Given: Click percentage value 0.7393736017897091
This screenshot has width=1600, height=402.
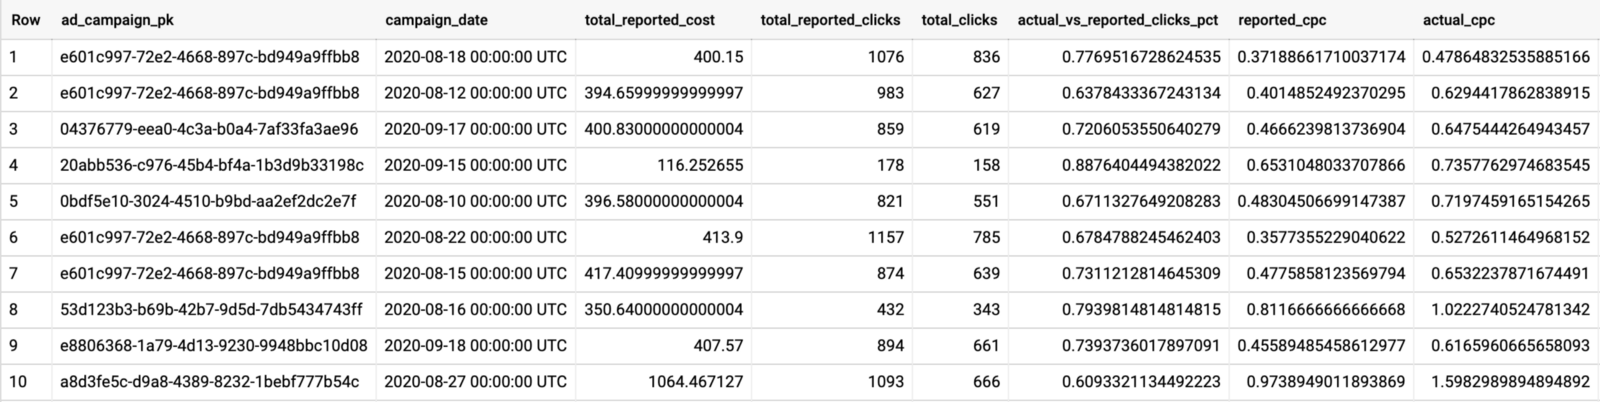Looking at the screenshot, I should point(1141,345).
